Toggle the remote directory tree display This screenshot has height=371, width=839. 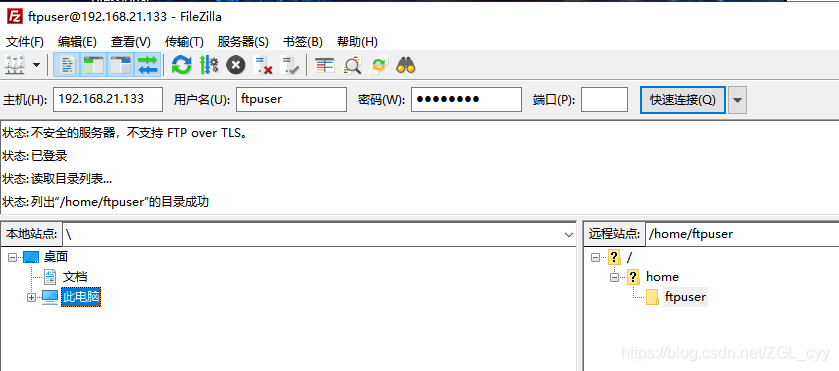click(120, 65)
